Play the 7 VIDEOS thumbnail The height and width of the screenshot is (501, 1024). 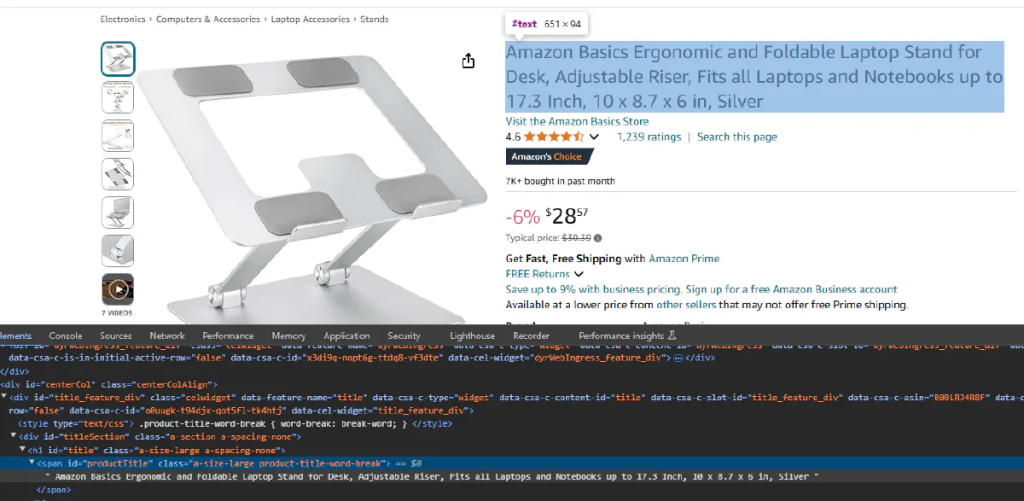coord(118,289)
